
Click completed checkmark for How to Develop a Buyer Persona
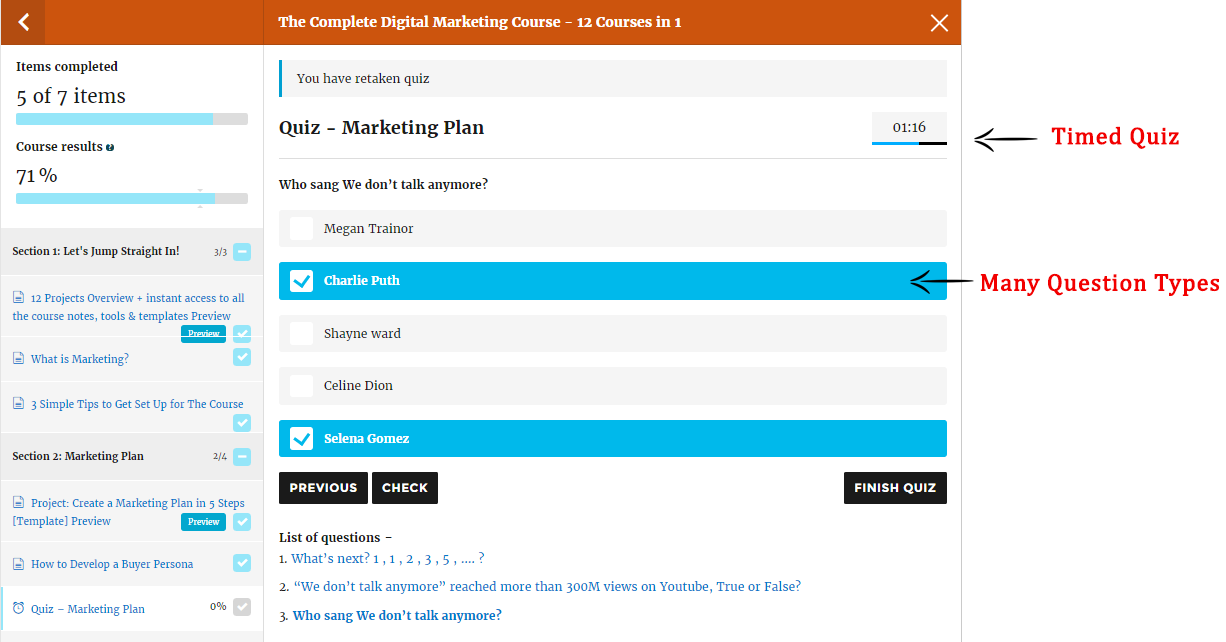(242, 563)
